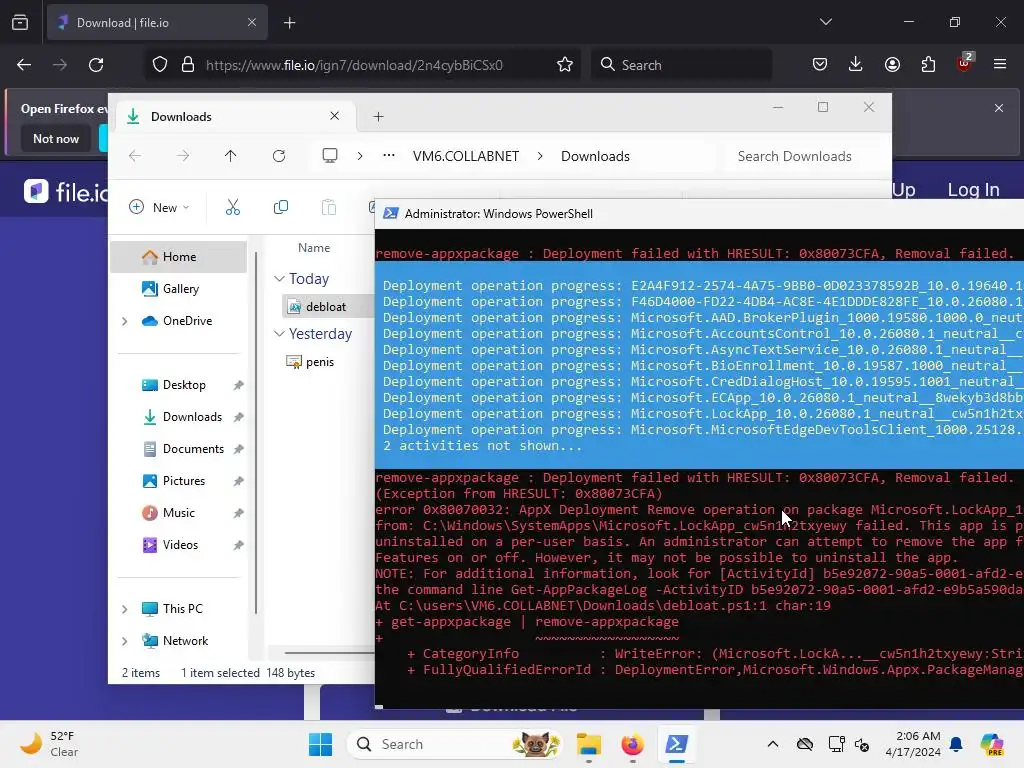Open a new Firefox tab
Screen dimensions: 1024x768
point(289,23)
